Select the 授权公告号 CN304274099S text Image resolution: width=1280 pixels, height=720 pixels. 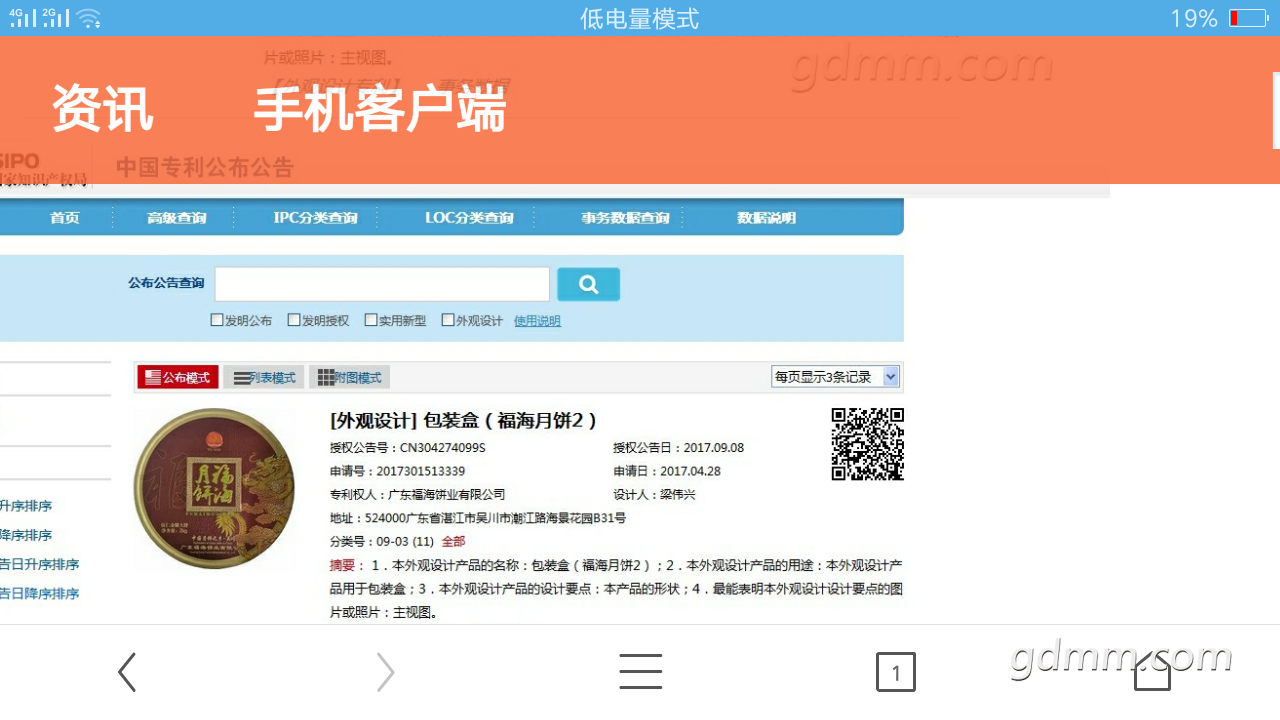407,448
